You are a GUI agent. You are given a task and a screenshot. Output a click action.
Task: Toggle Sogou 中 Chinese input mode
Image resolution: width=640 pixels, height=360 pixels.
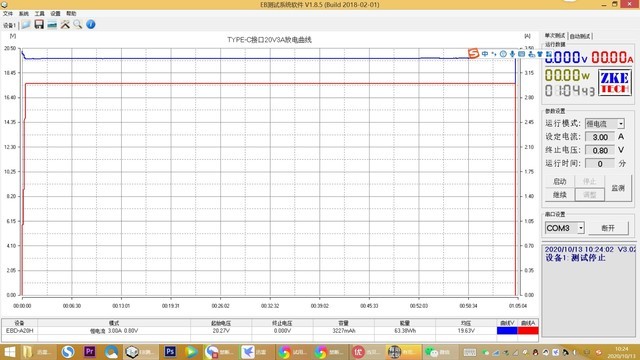coord(485,53)
